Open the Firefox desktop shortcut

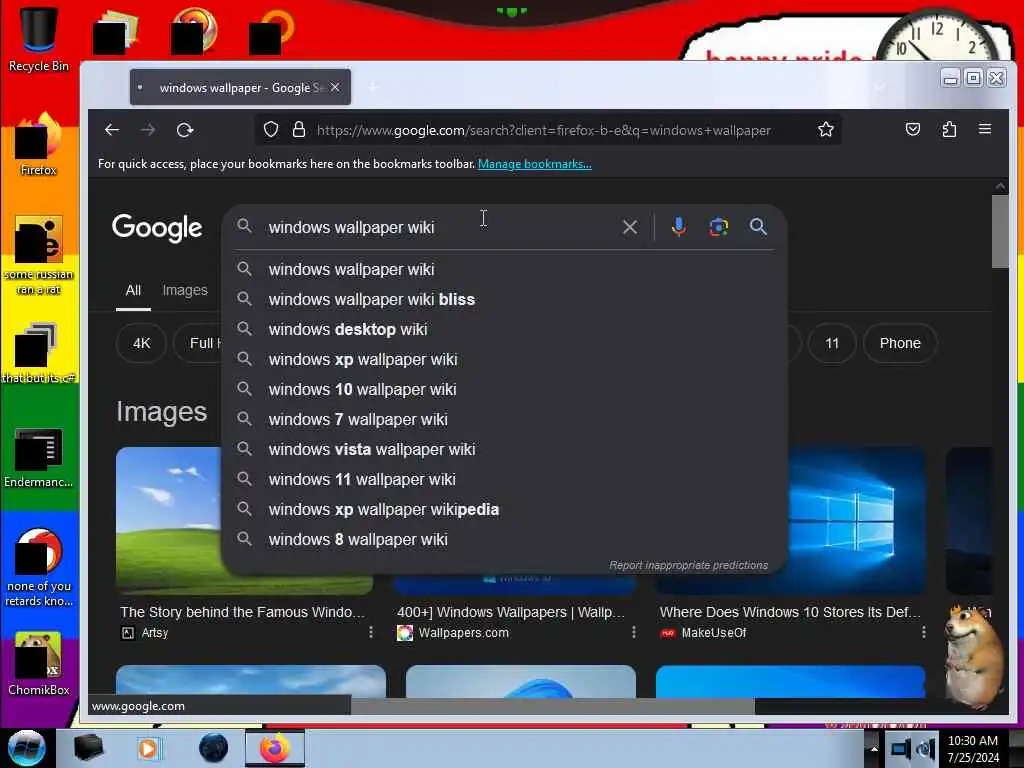39,144
